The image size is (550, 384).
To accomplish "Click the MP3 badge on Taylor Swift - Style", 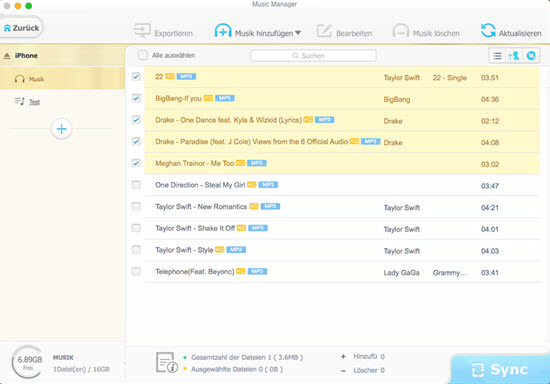I will click(236, 249).
